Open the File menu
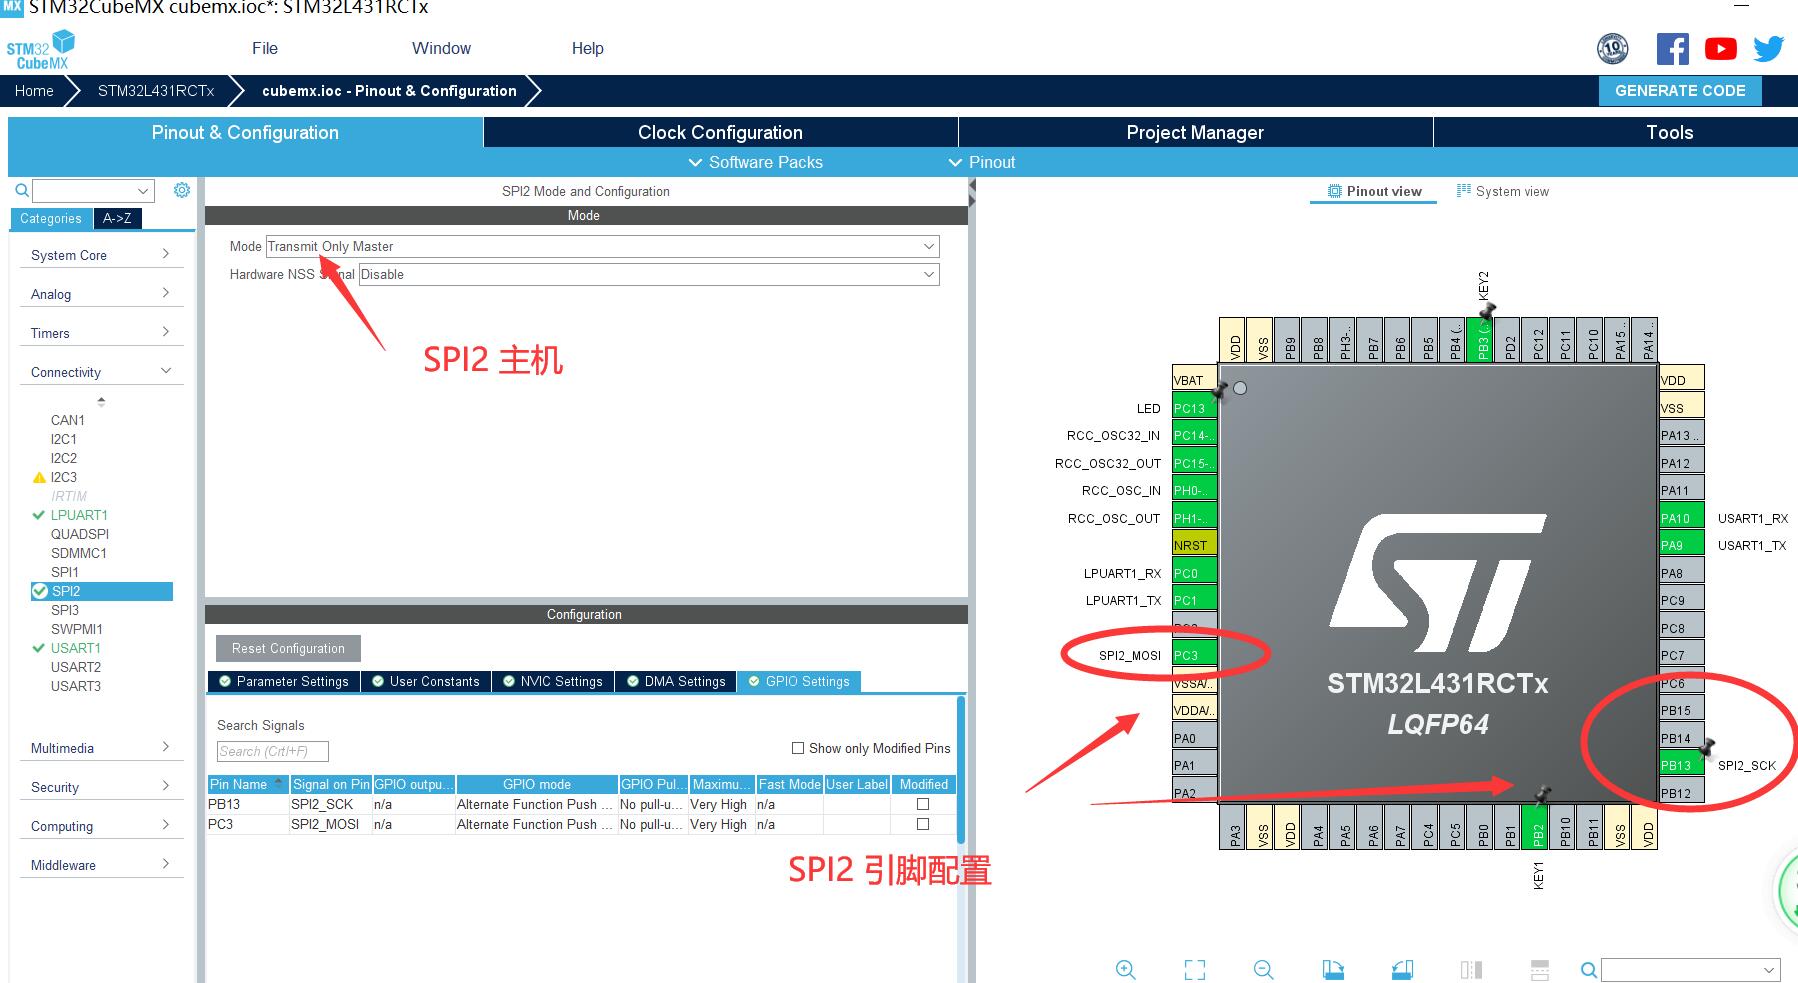Screen dimensions: 1798x983 [265, 48]
